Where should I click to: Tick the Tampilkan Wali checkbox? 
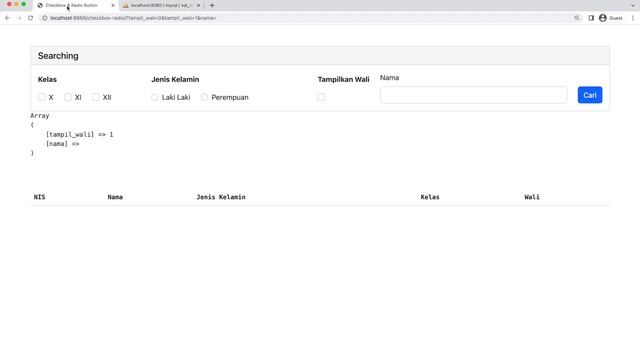pos(321,97)
